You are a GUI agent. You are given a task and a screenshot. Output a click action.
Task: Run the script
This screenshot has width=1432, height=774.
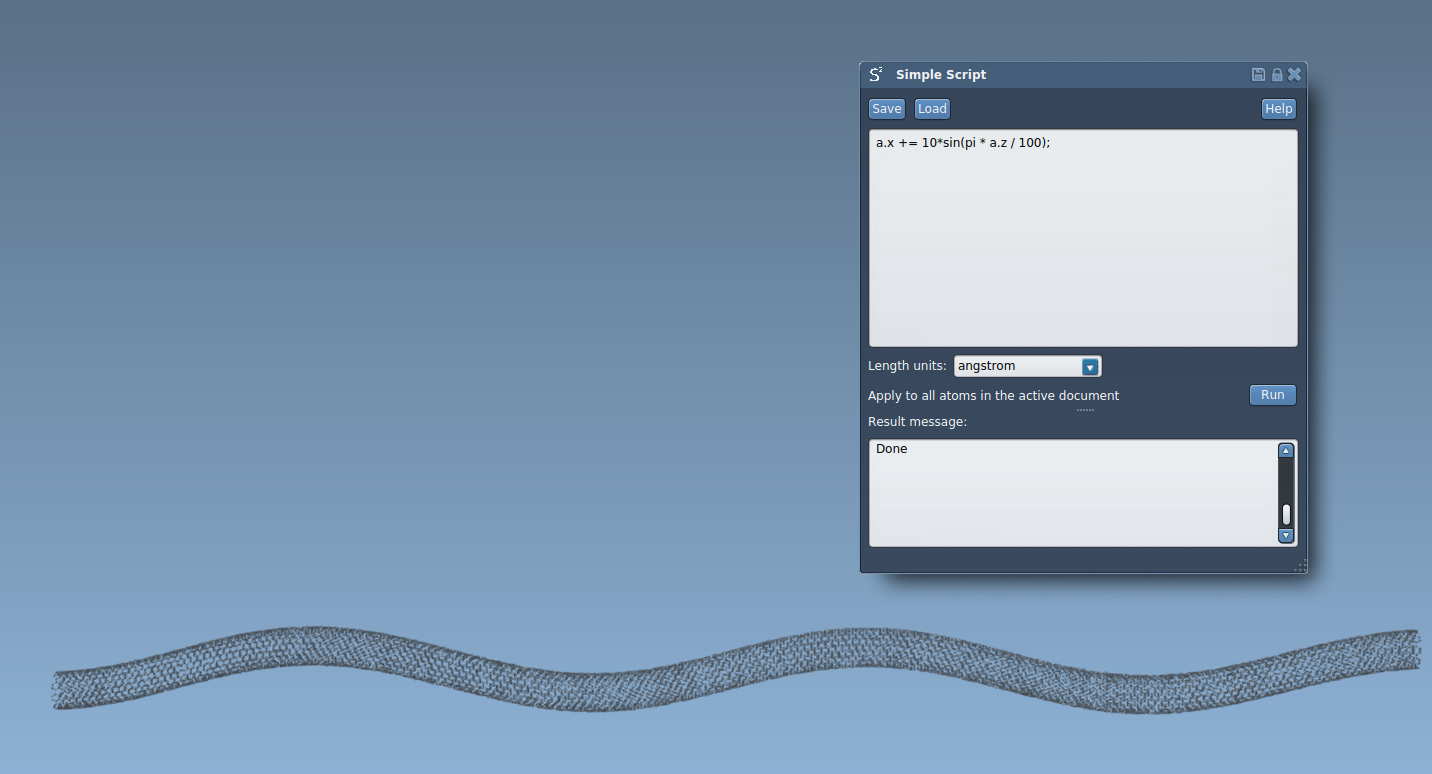tap(1272, 395)
